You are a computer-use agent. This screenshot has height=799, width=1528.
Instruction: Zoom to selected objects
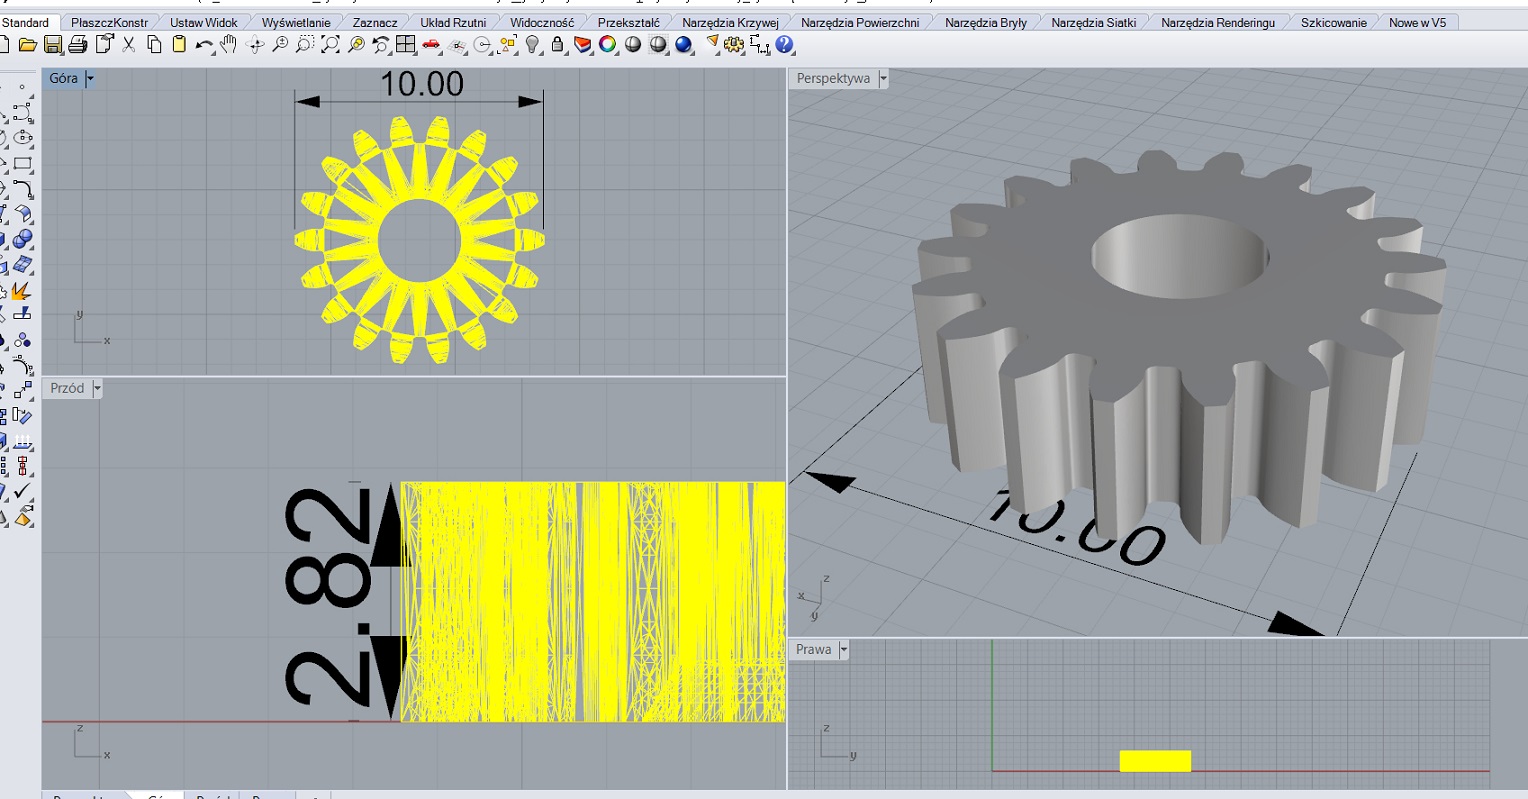tap(356, 44)
